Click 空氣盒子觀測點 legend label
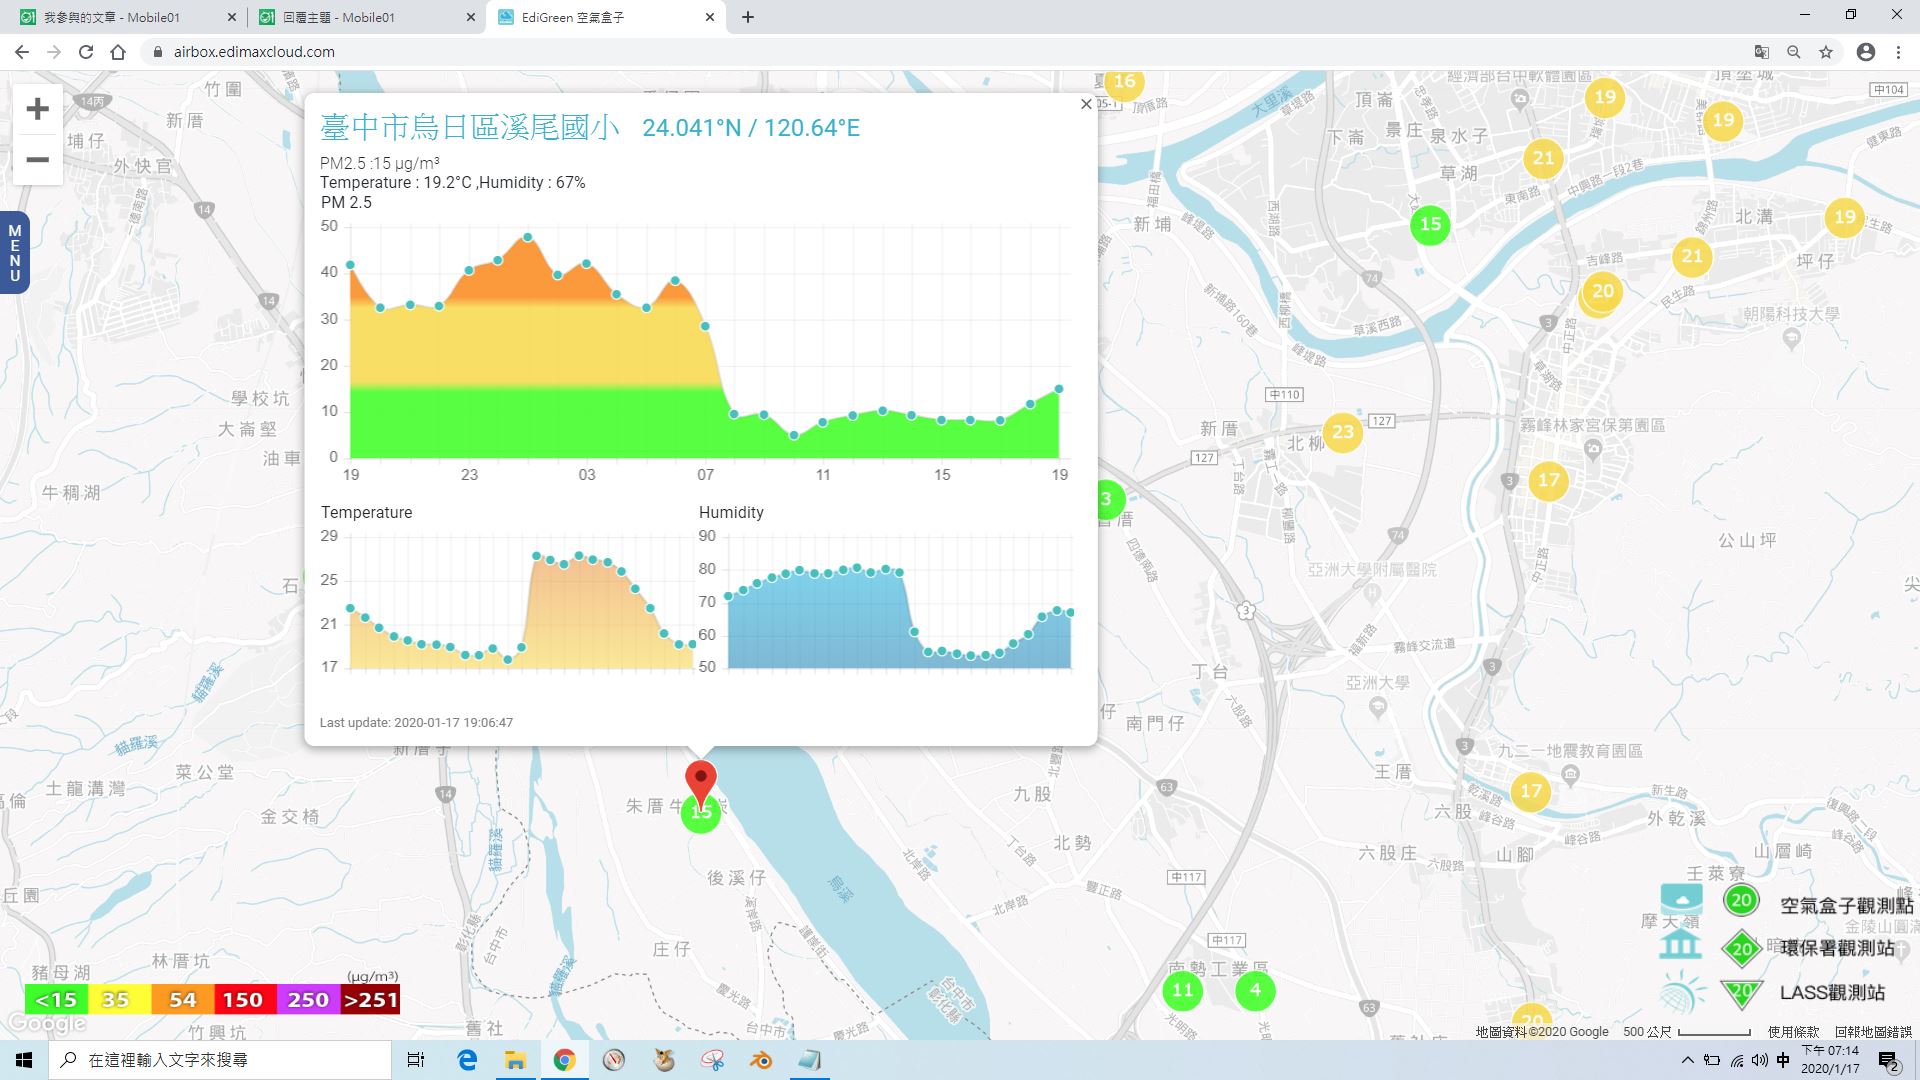The height and width of the screenshot is (1080, 1920). click(1846, 906)
